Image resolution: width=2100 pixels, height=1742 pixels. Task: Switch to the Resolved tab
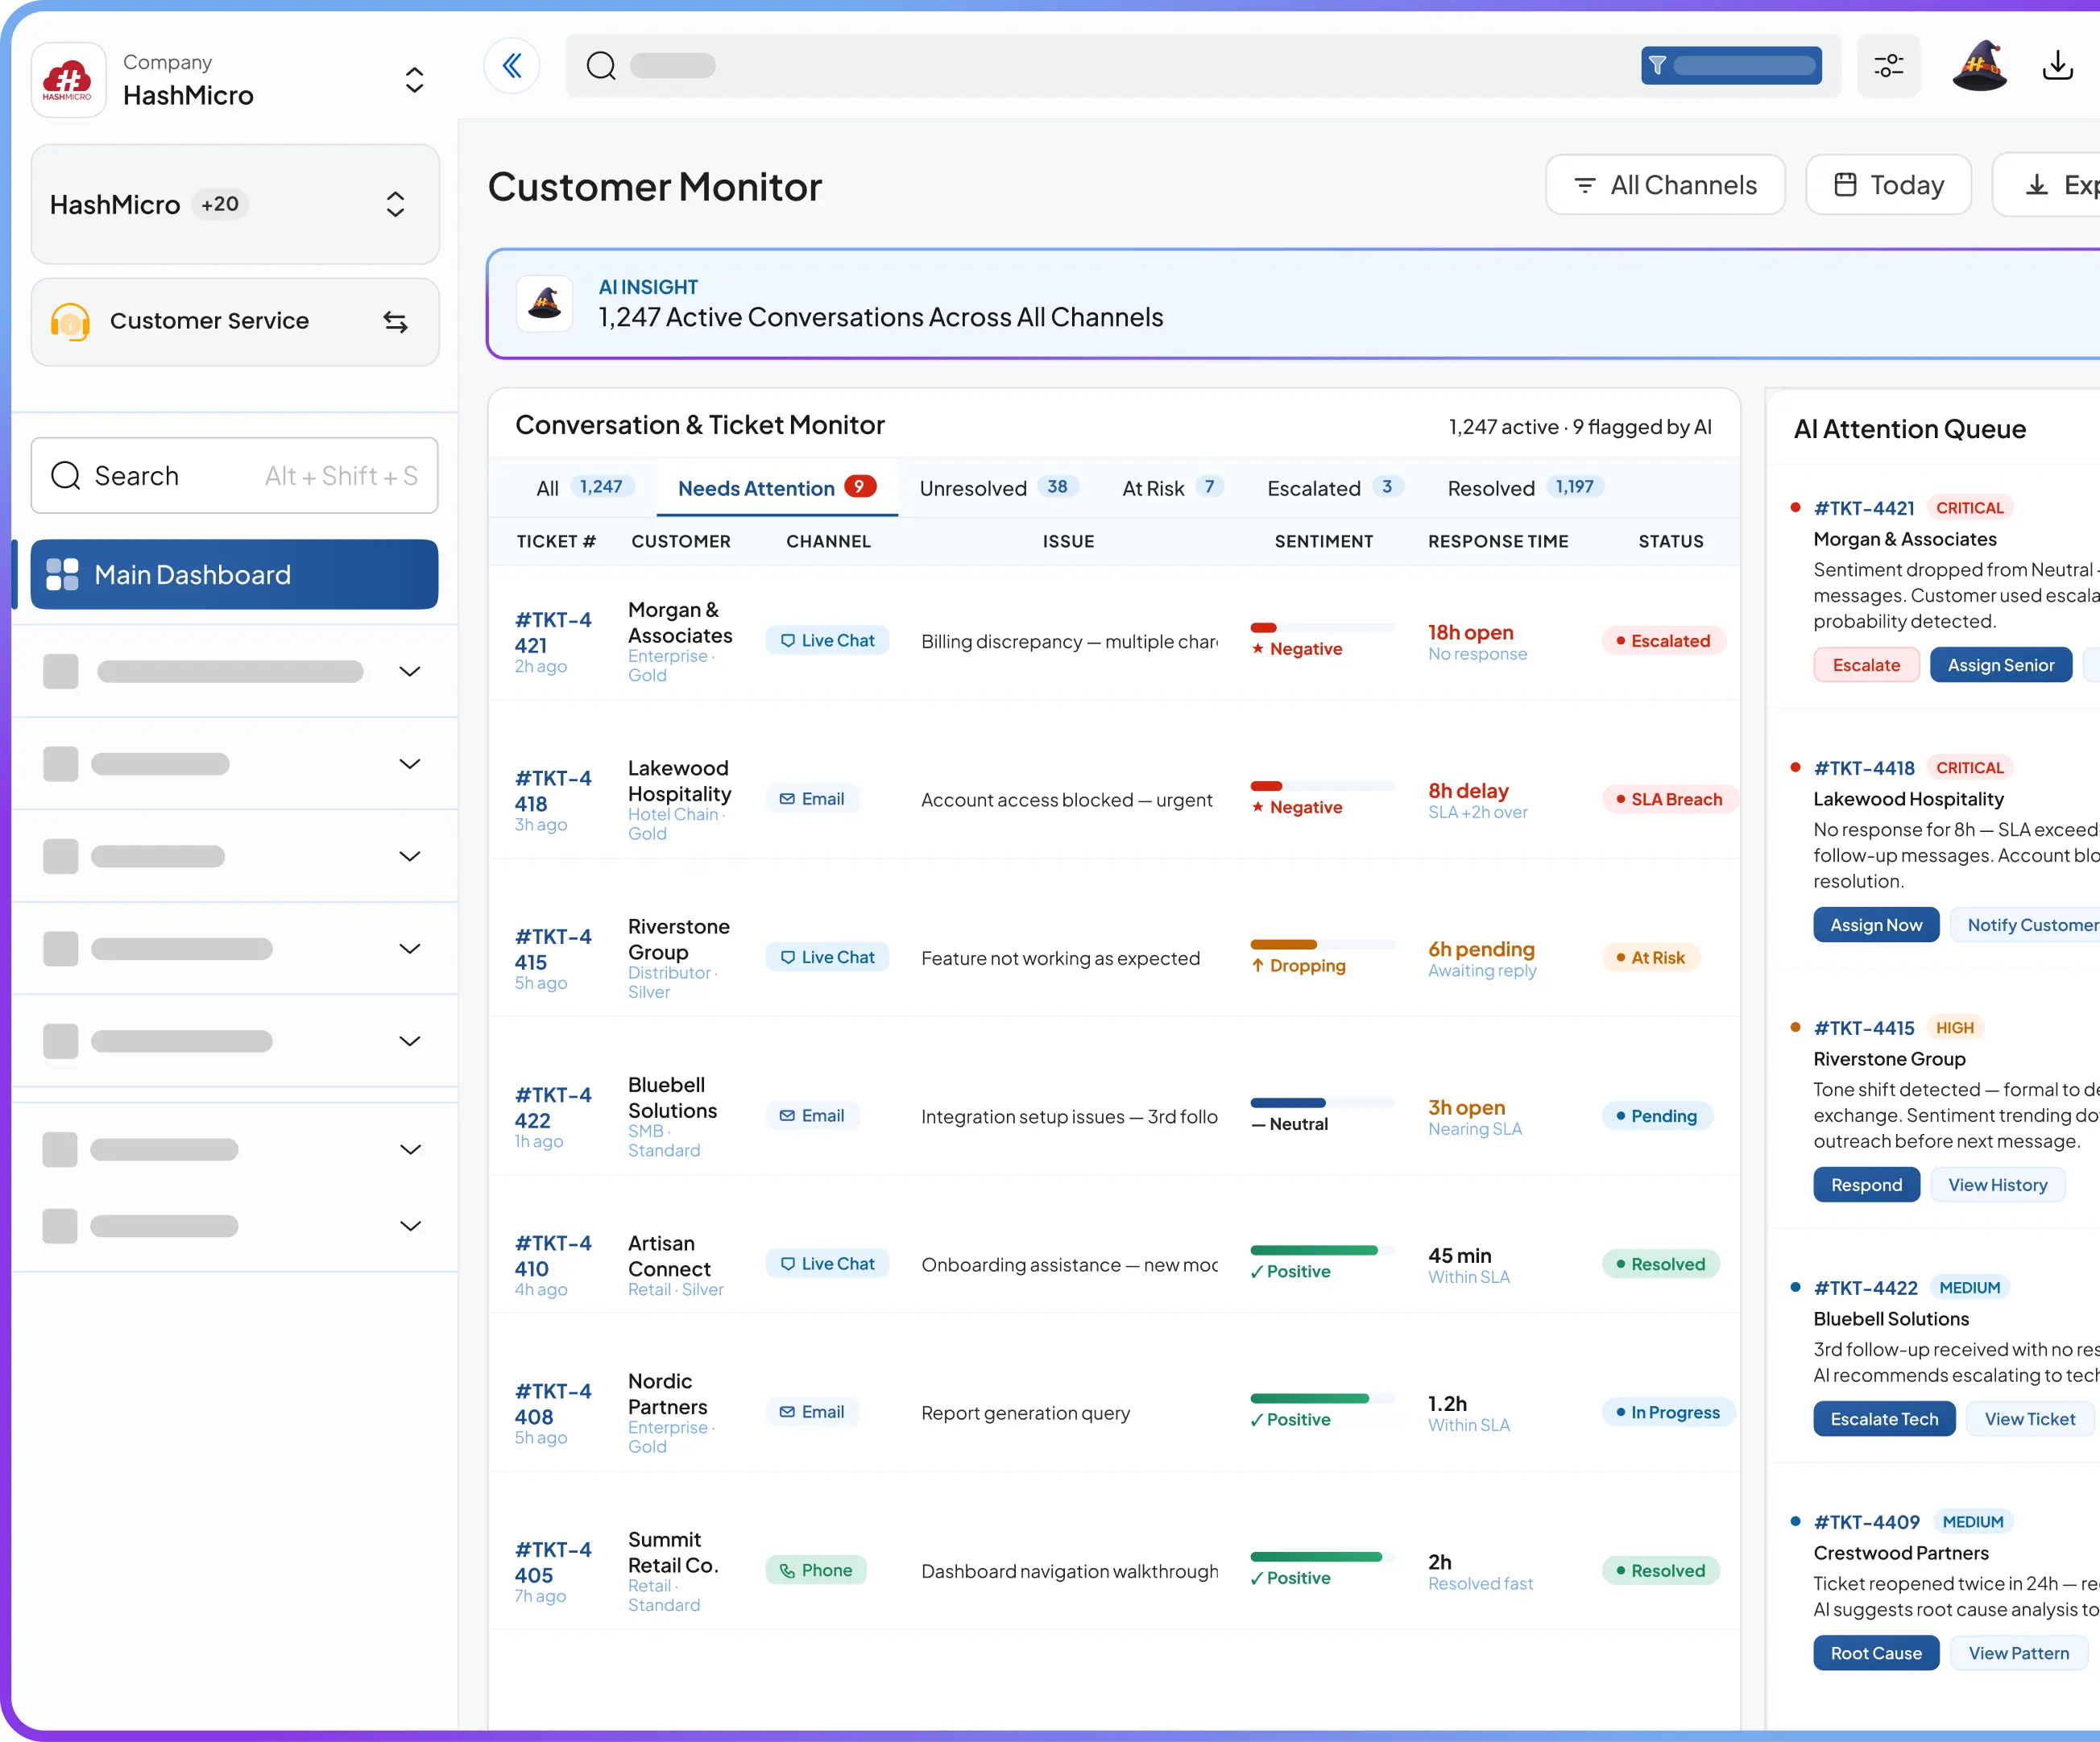(x=1525, y=488)
